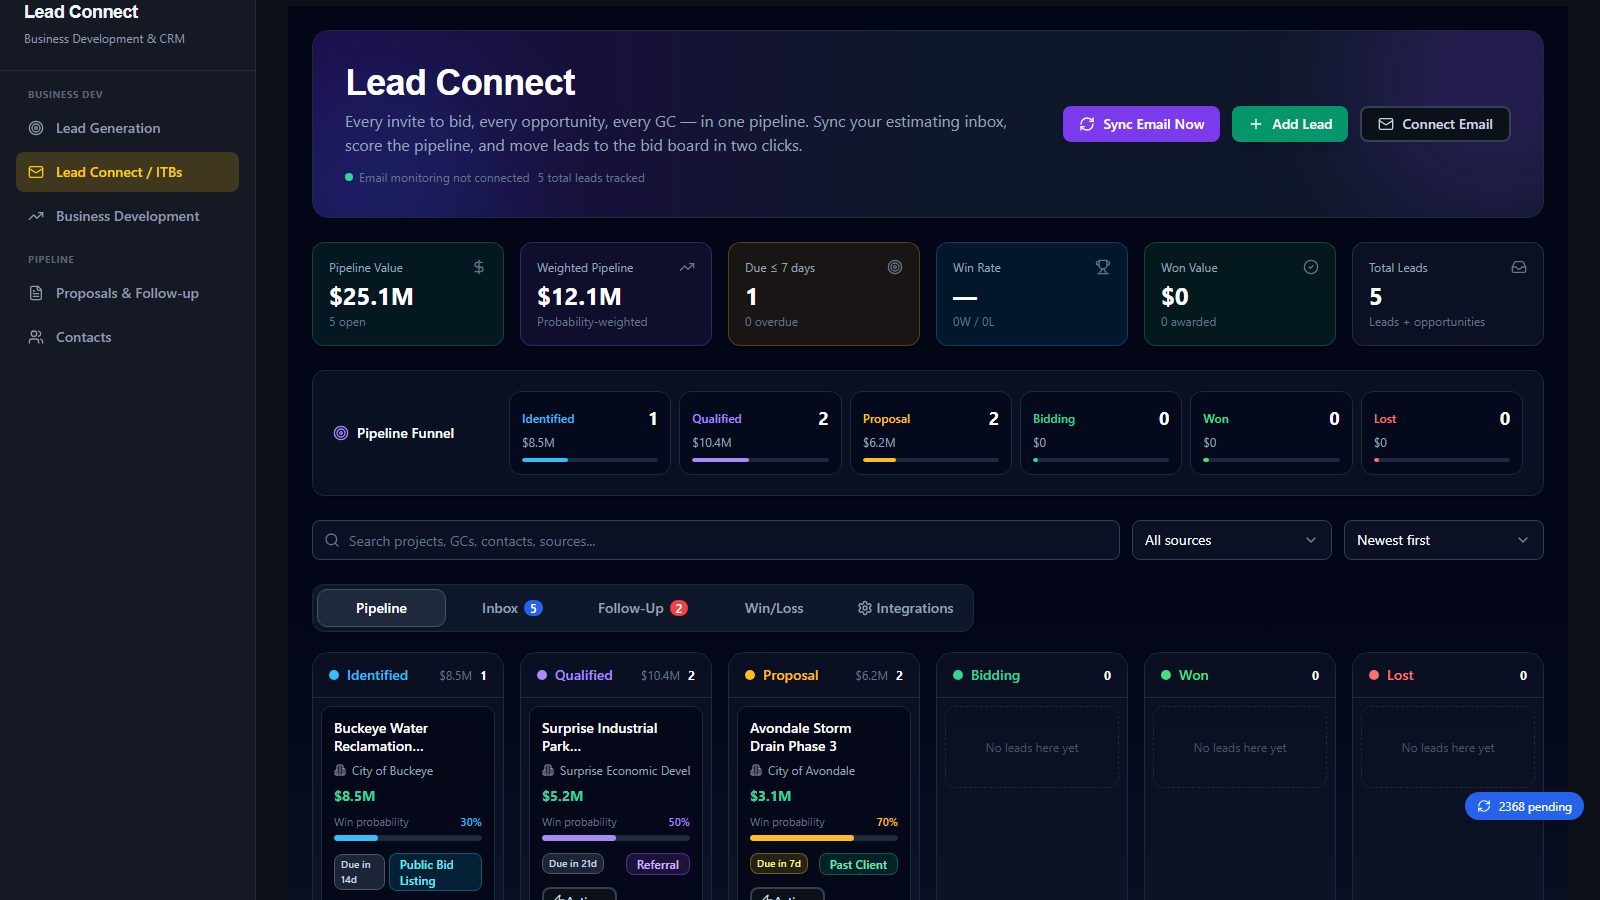Image resolution: width=1600 pixels, height=900 pixels.
Task: Select the Qualified funnel stage card
Action: tap(760, 433)
